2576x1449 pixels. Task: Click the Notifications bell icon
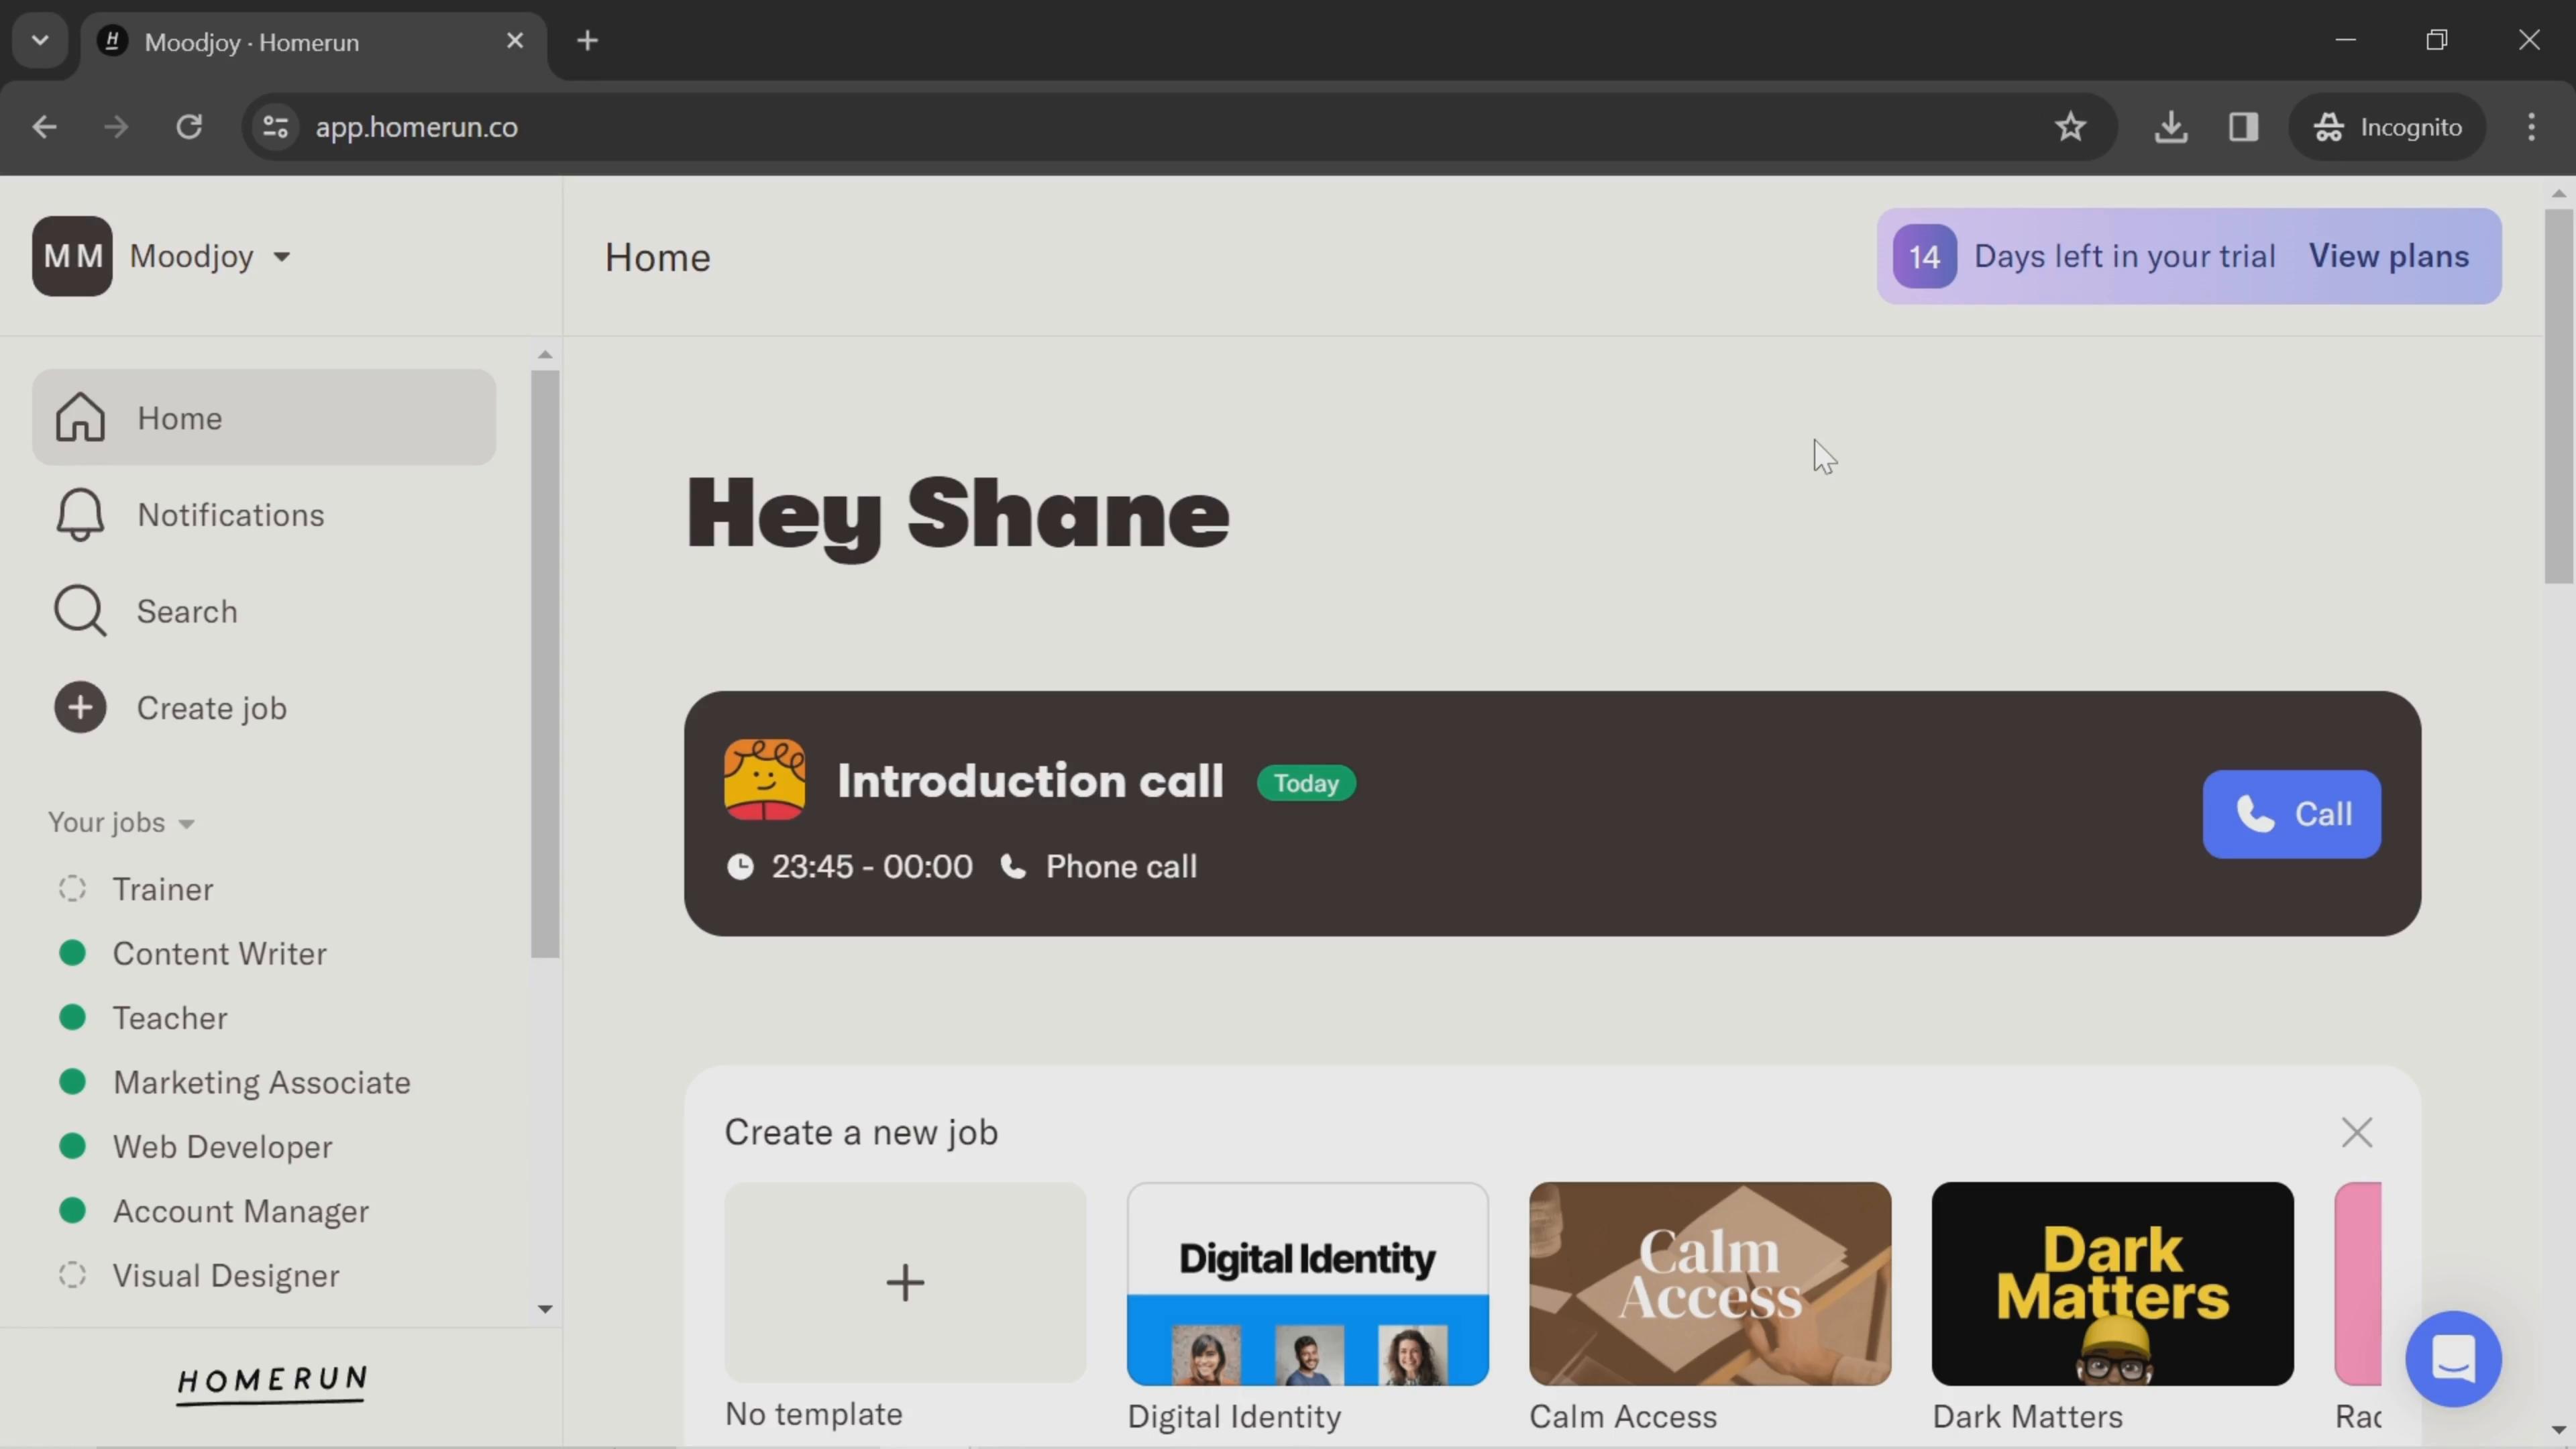pyautogui.click(x=81, y=513)
